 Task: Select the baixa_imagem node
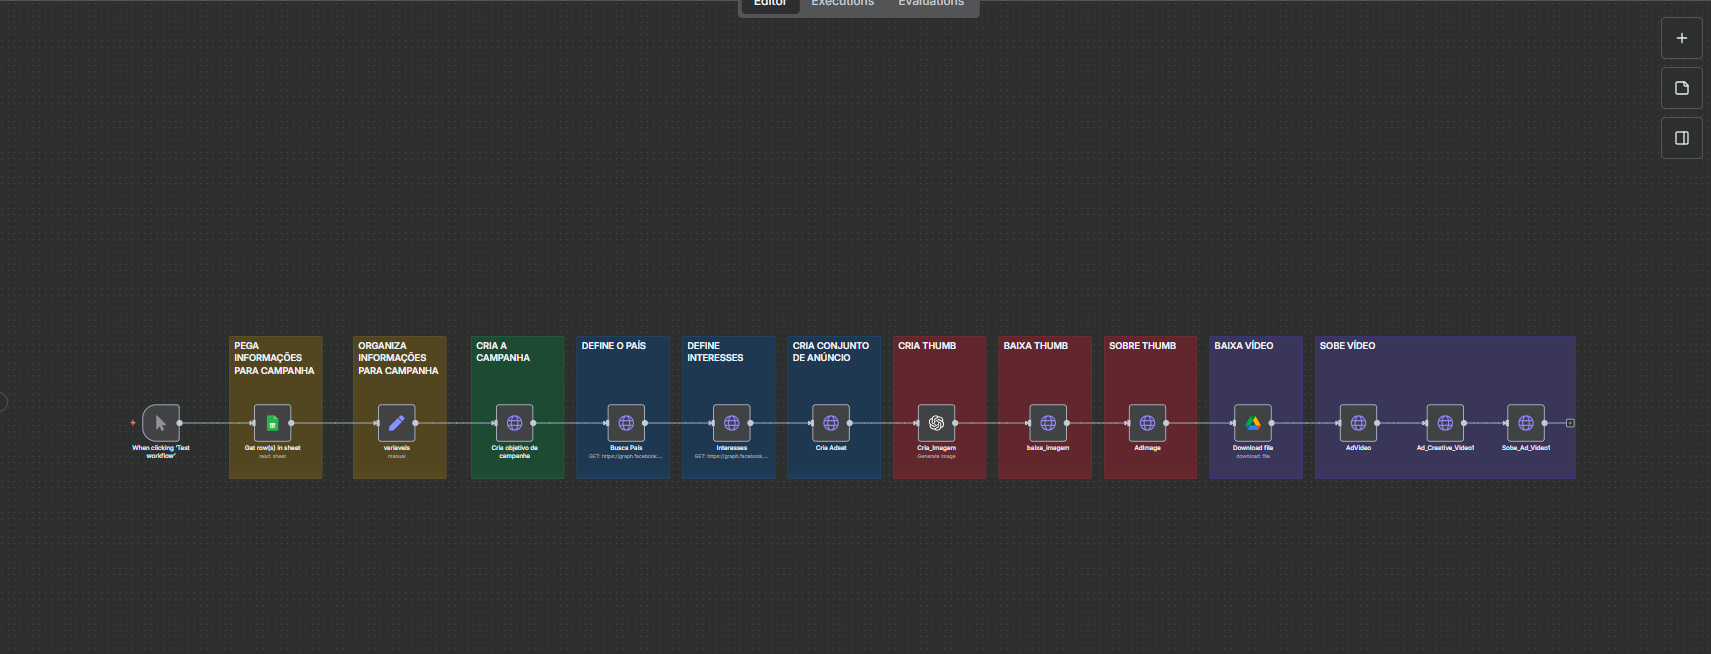(1047, 423)
